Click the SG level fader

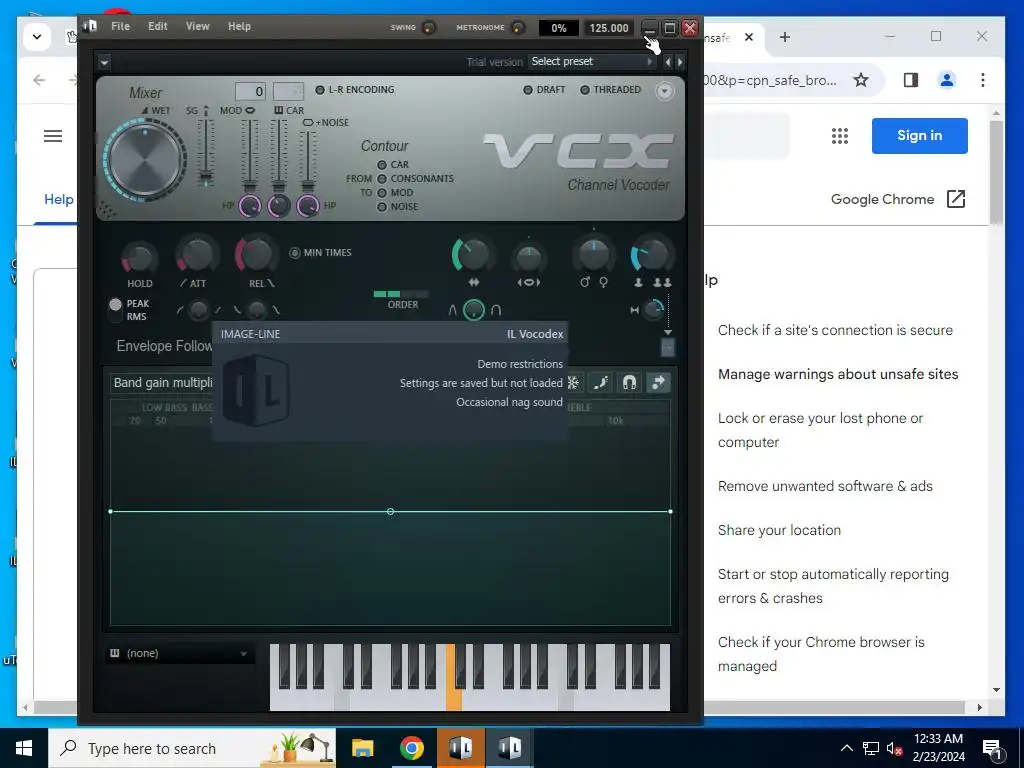pos(206,153)
